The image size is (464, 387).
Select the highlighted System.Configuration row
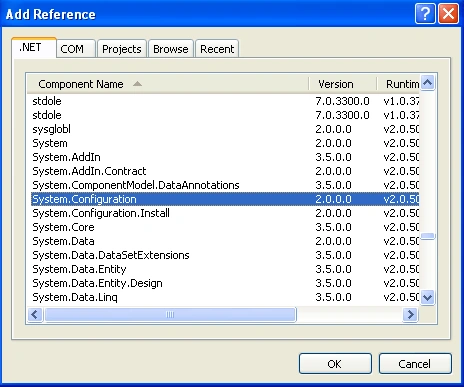(225, 199)
